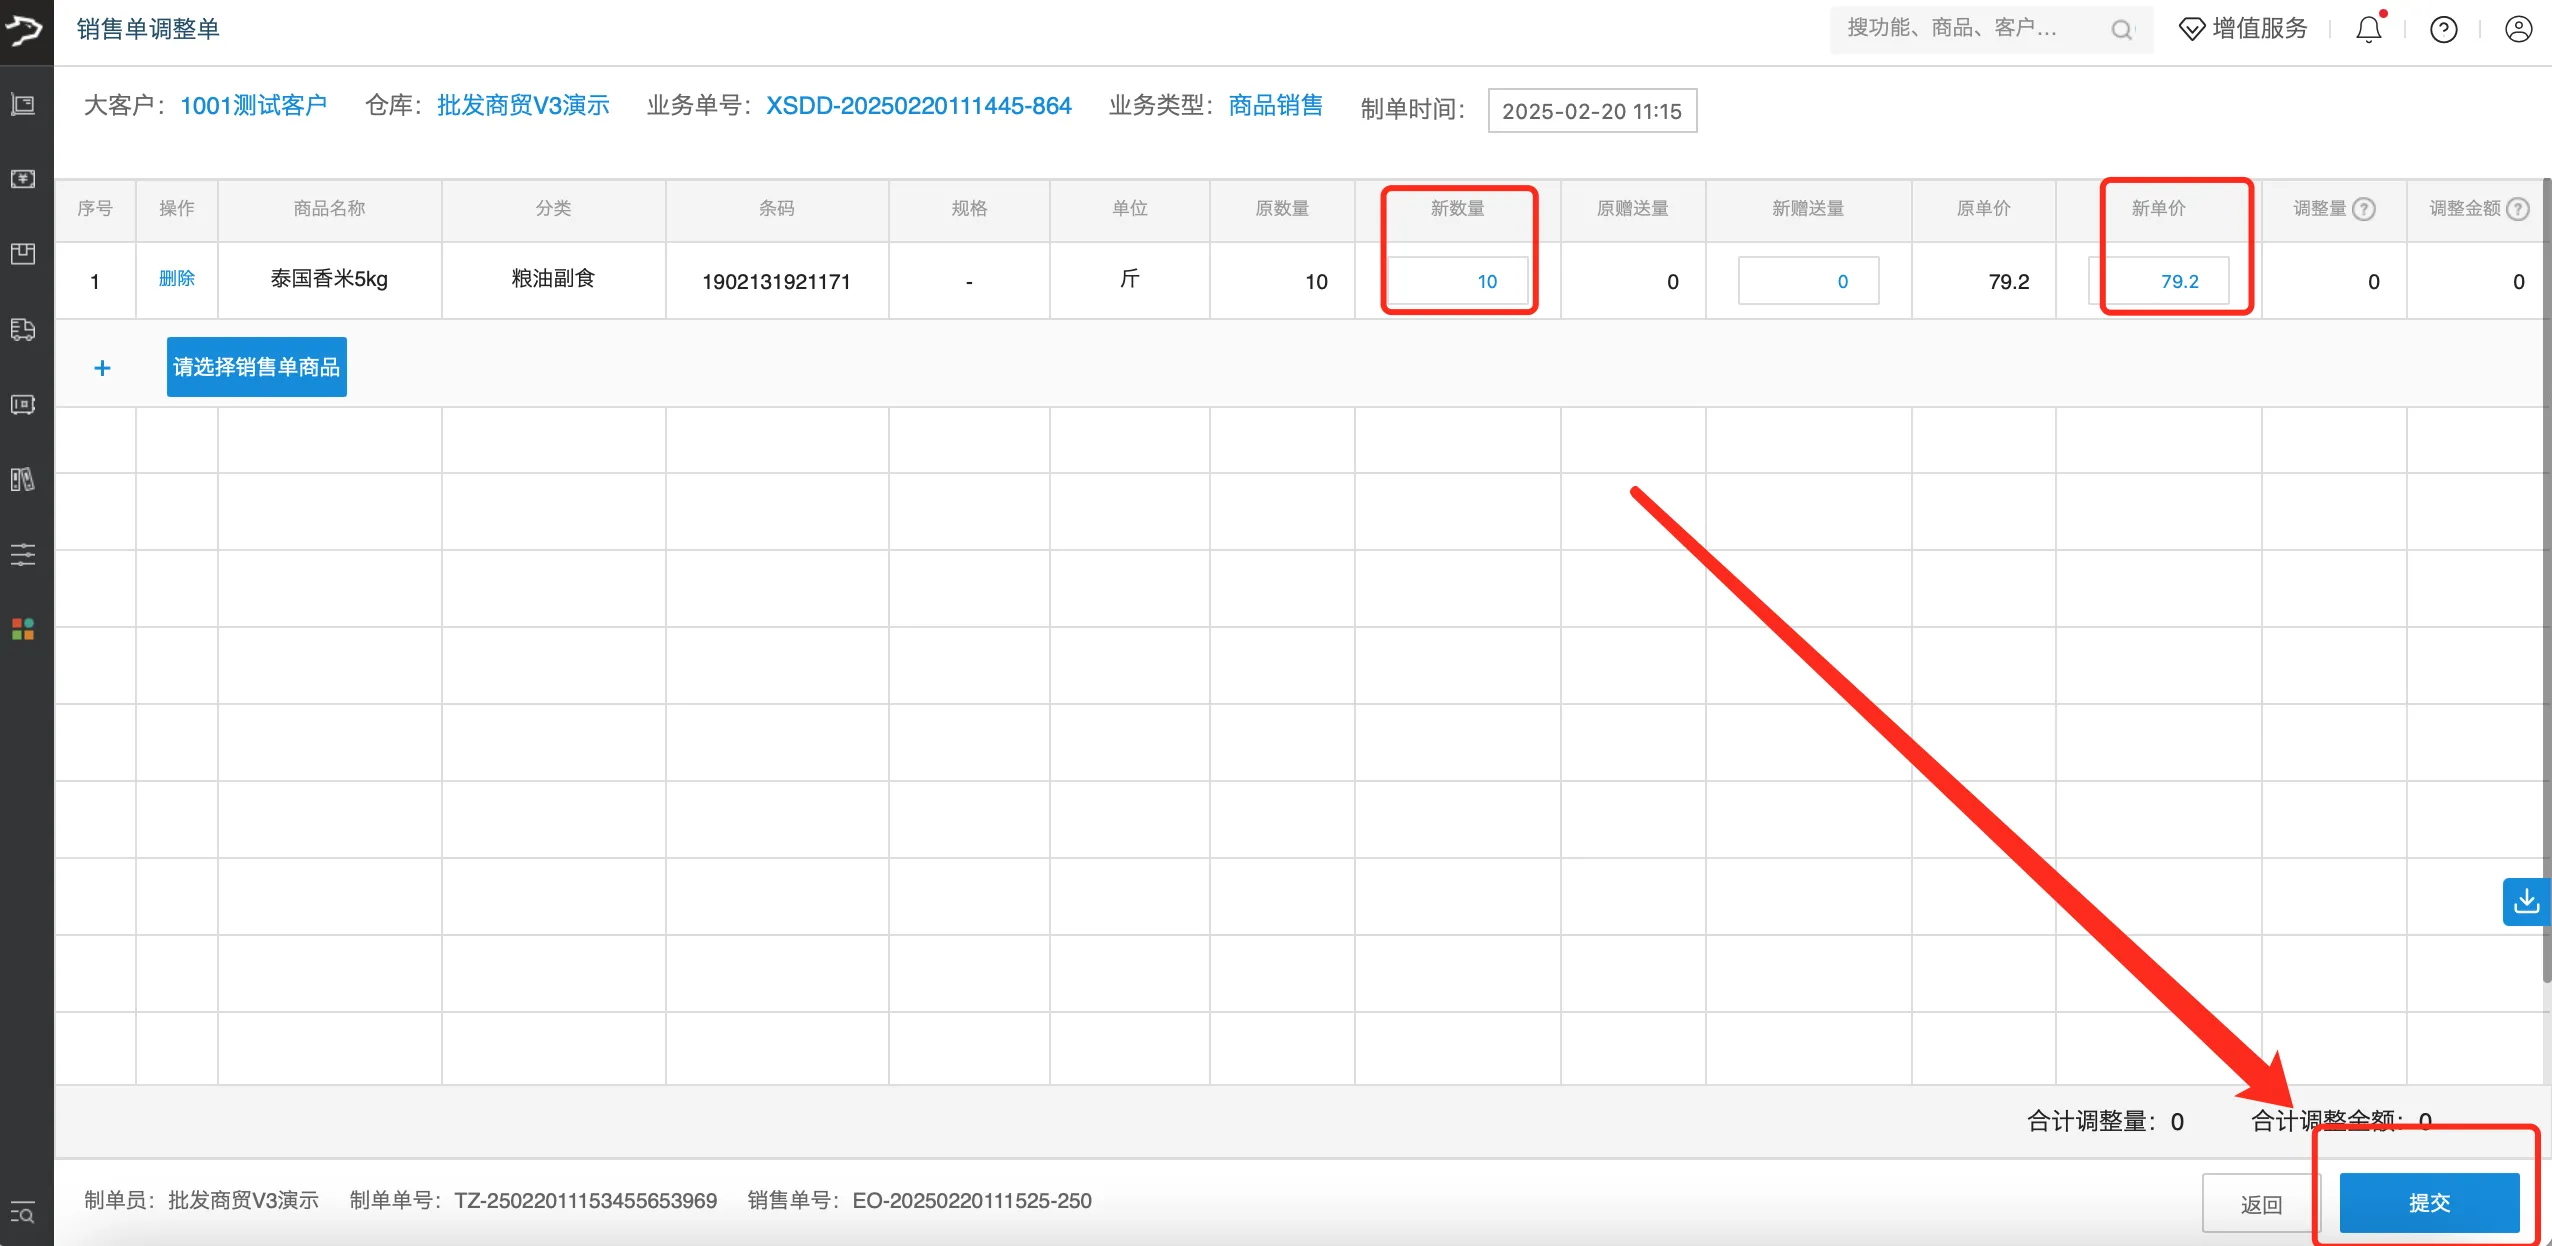Viewport: 2552px width, 1246px height.
Task: Edit the 新单价 field showing 79.2
Action: click(2170, 281)
